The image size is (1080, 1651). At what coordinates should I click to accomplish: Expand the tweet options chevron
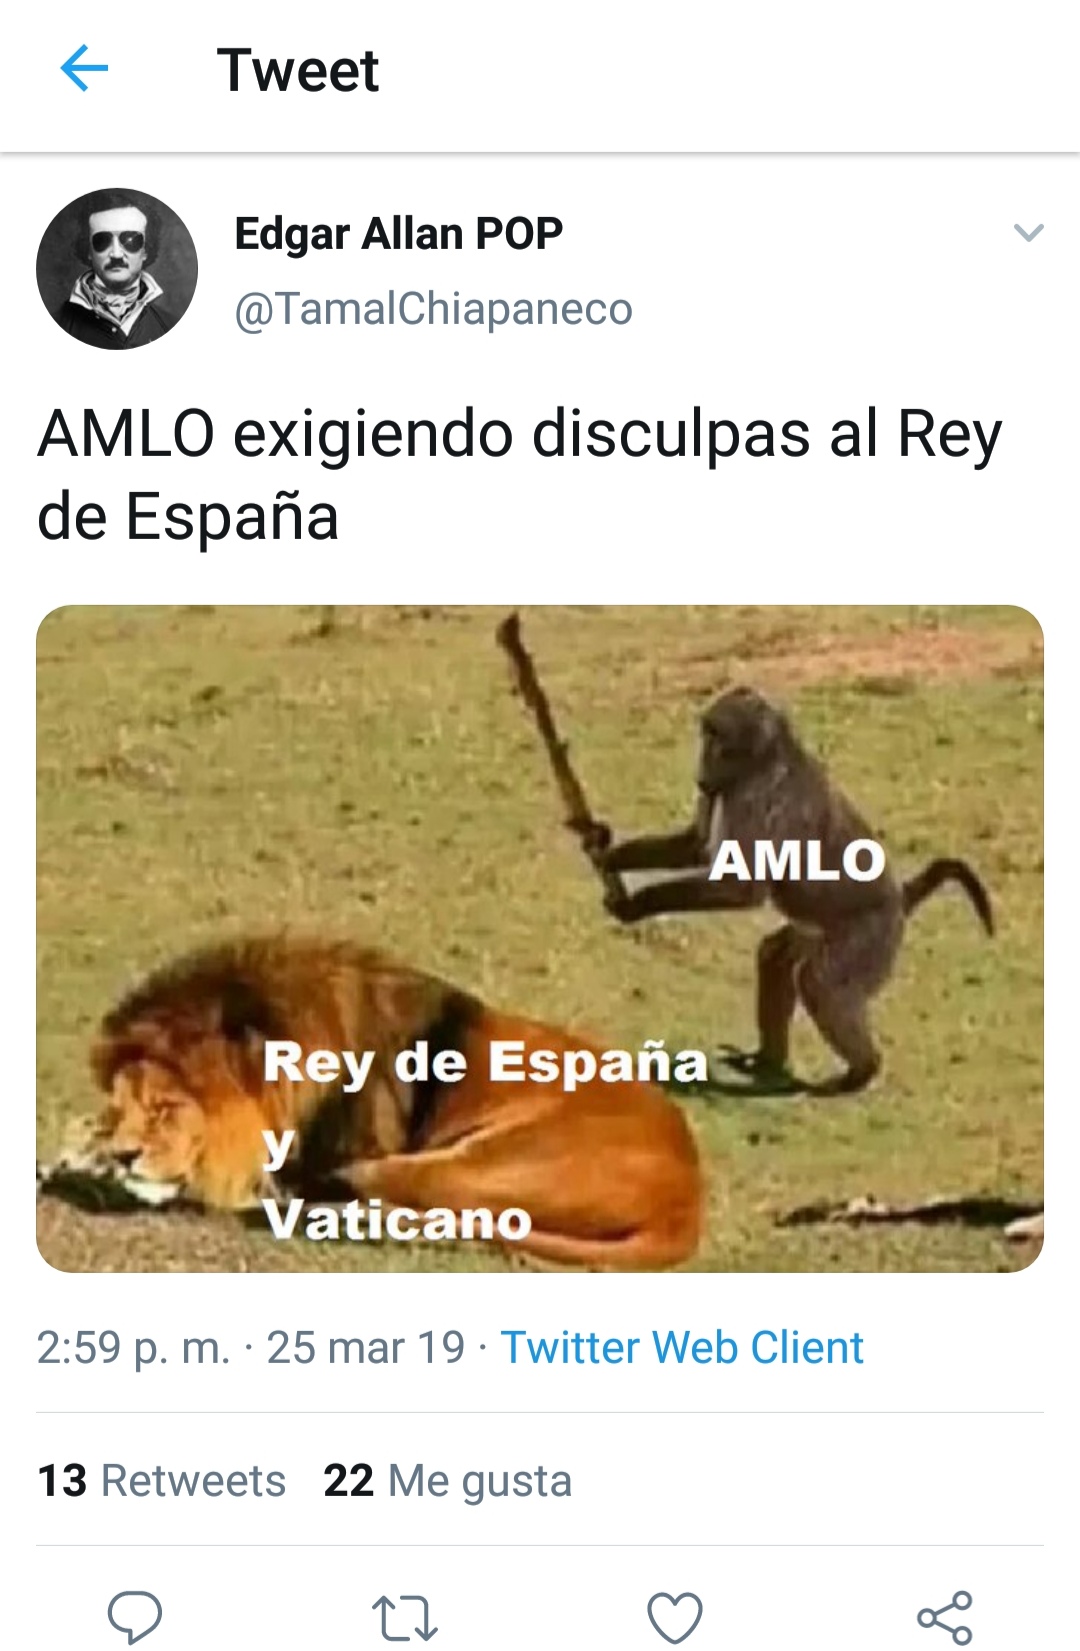1028,233
